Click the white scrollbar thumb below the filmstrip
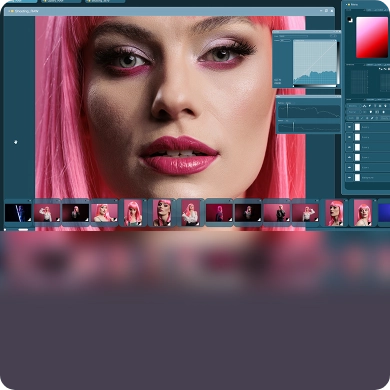390x390 pixels. [x=23, y=230]
